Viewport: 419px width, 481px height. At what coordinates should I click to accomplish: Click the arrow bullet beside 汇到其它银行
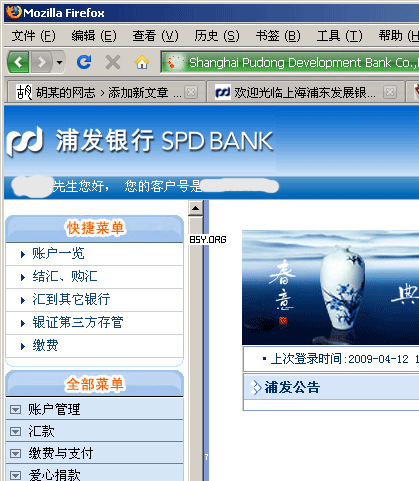pos(23,300)
